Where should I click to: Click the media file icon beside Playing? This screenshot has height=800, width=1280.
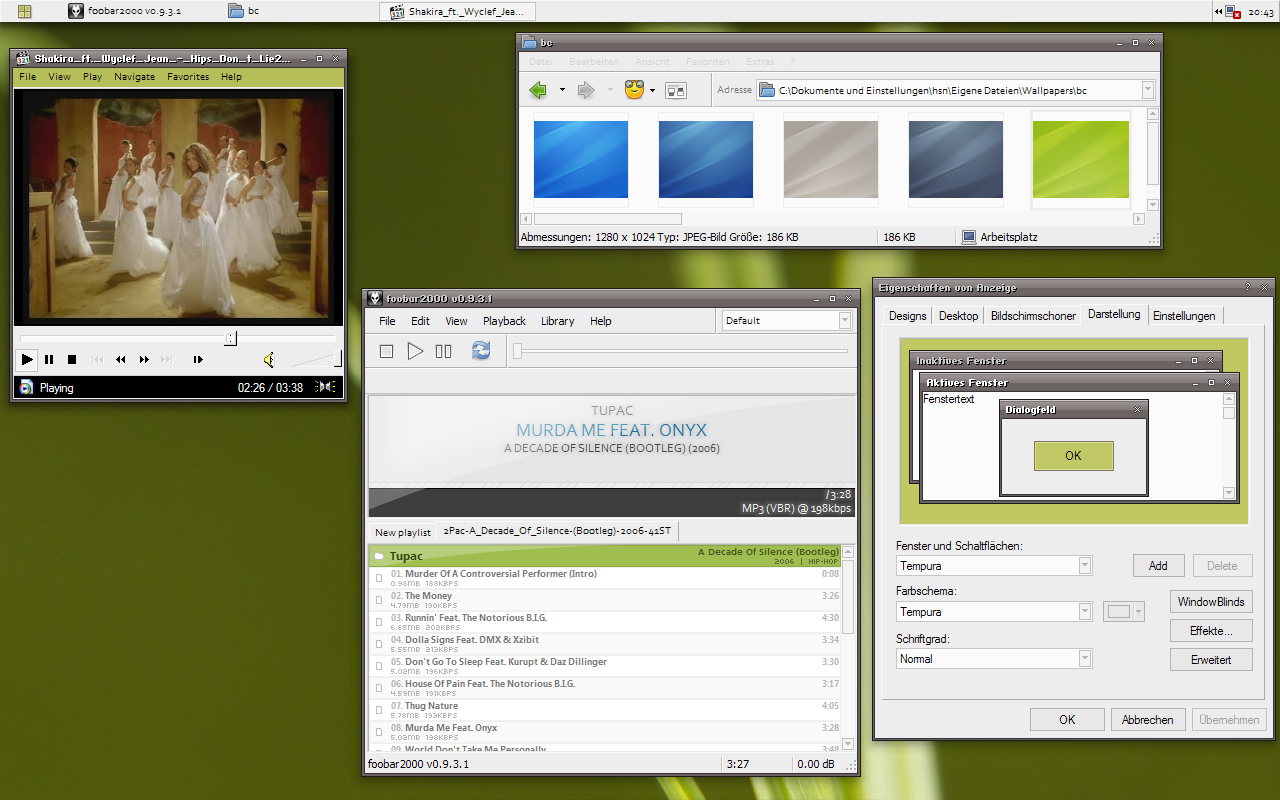[x=26, y=387]
